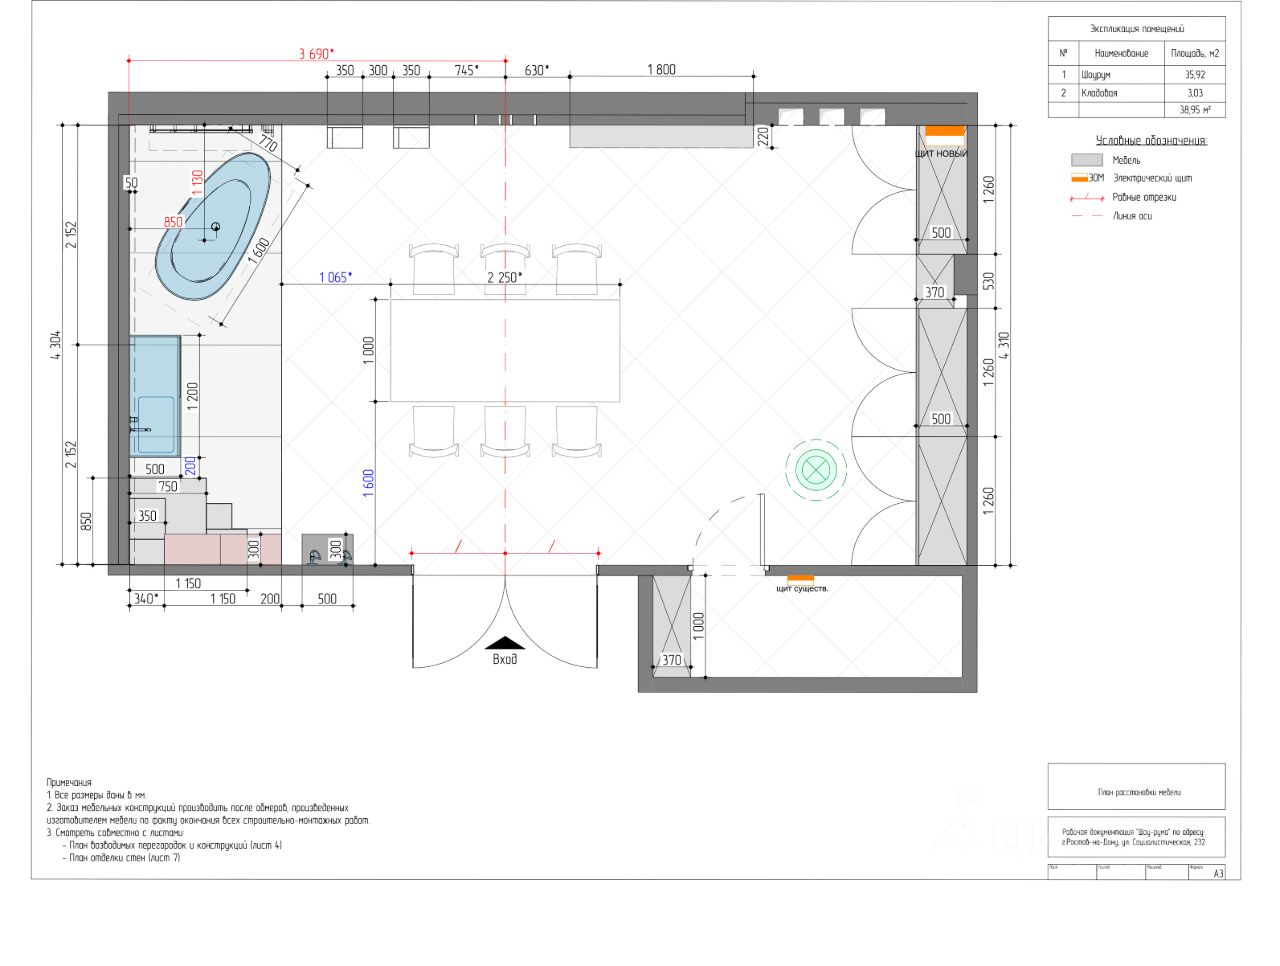Click the "Примечания:" notes heading
1280x966 pixels.
[x=70, y=783]
